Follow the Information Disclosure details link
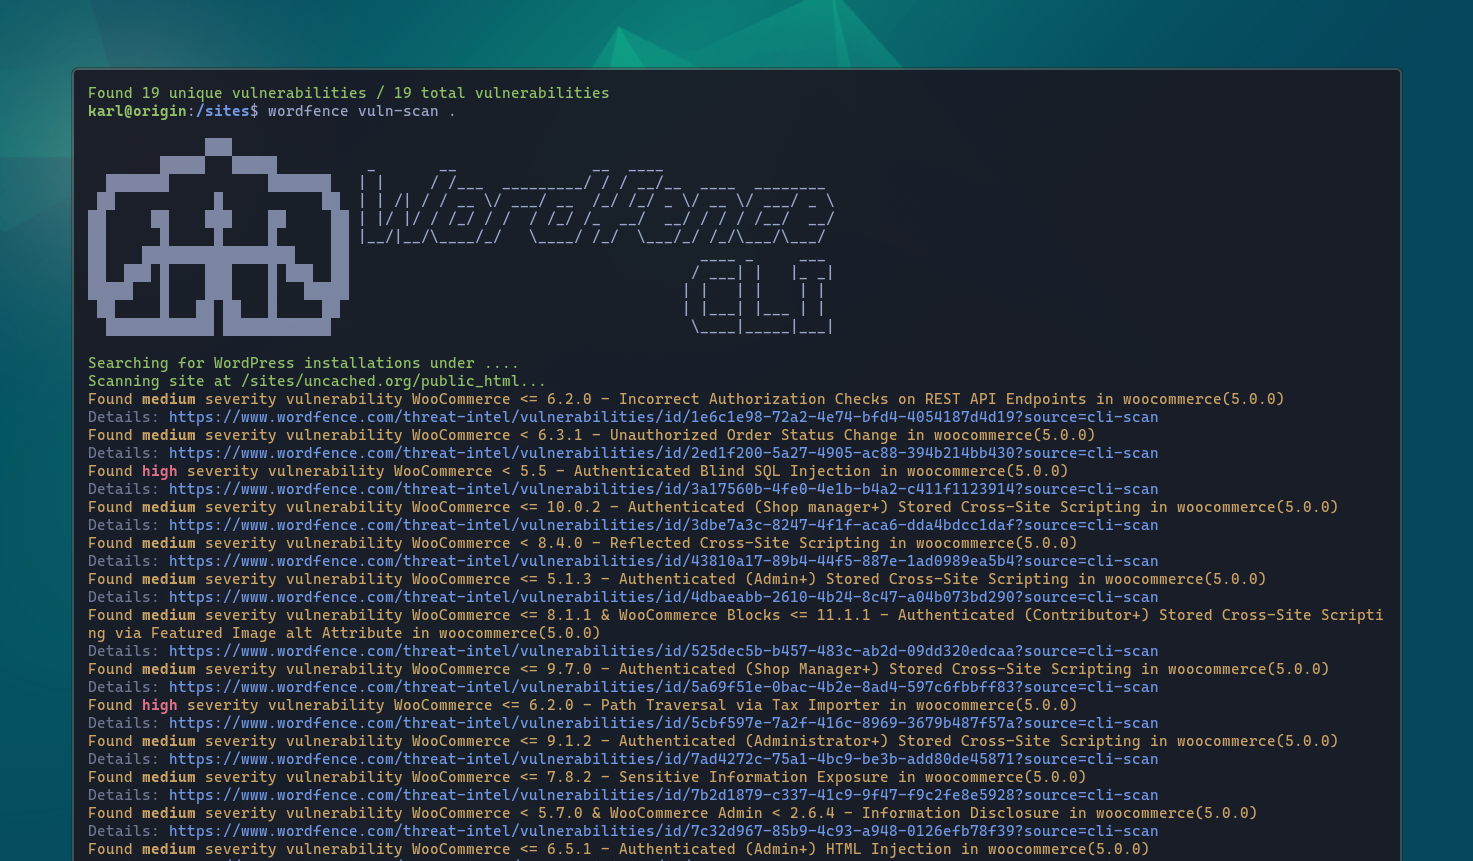Image resolution: width=1473 pixels, height=861 pixels. click(663, 831)
